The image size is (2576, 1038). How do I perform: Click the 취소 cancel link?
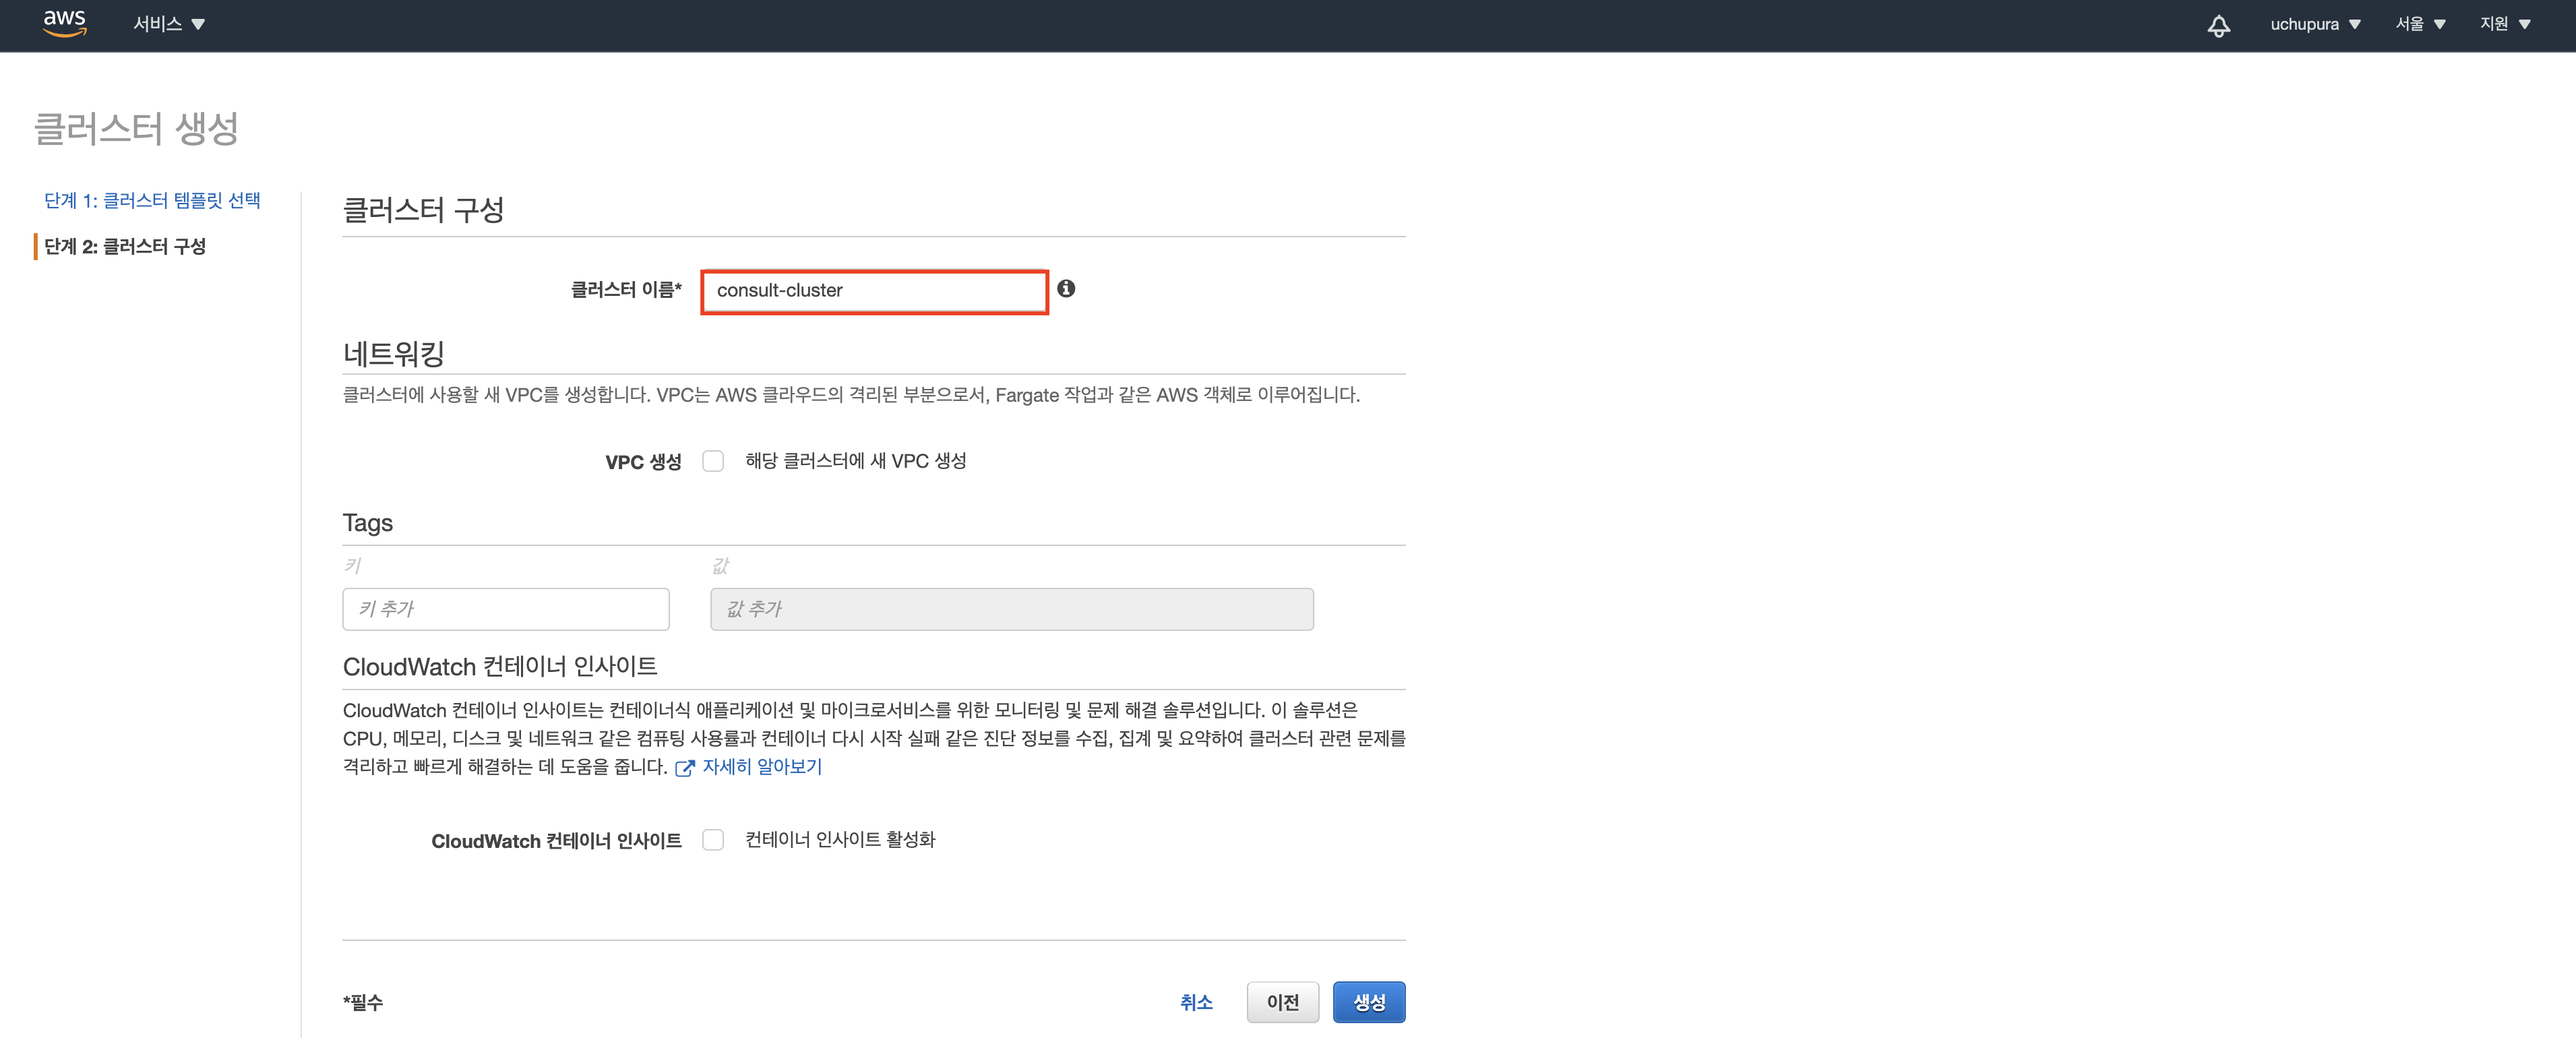[x=1196, y=1002]
